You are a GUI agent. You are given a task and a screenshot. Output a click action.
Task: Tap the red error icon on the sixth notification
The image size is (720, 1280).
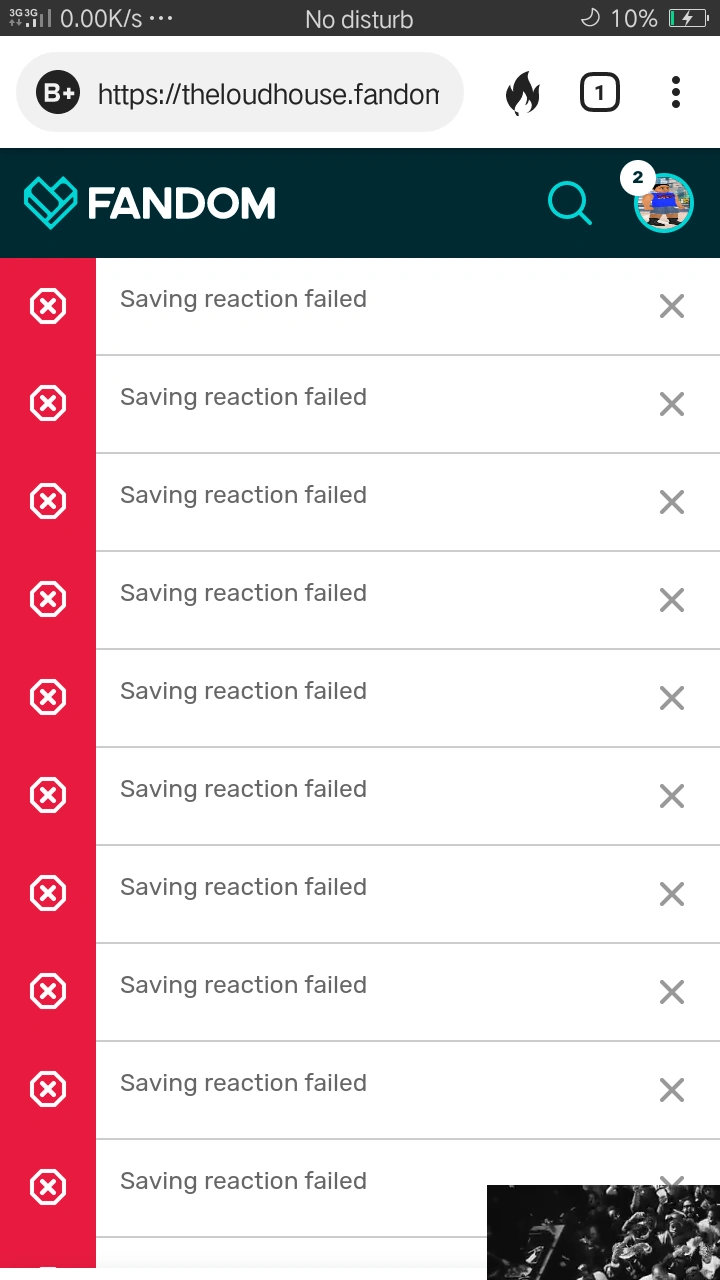pyautogui.click(x=48, y=796)
